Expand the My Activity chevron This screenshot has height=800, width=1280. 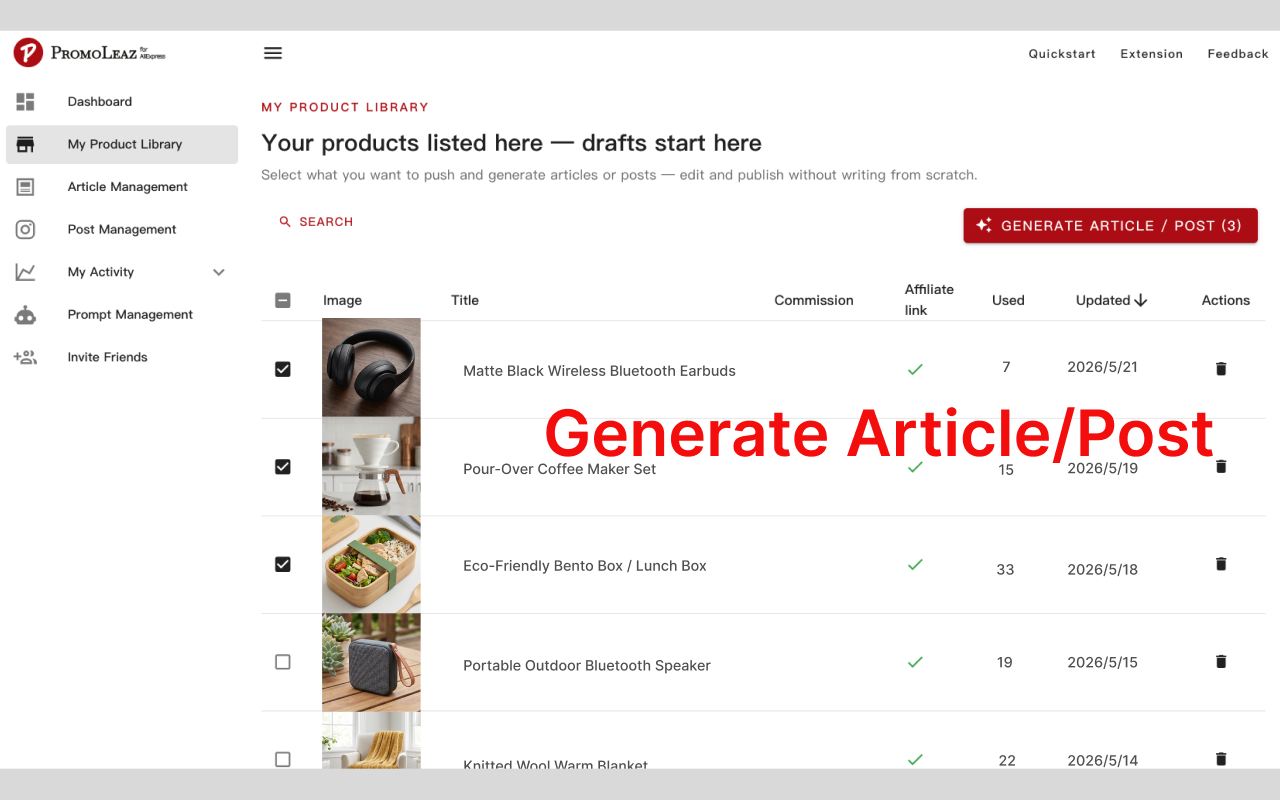click(x=219, y=272)
